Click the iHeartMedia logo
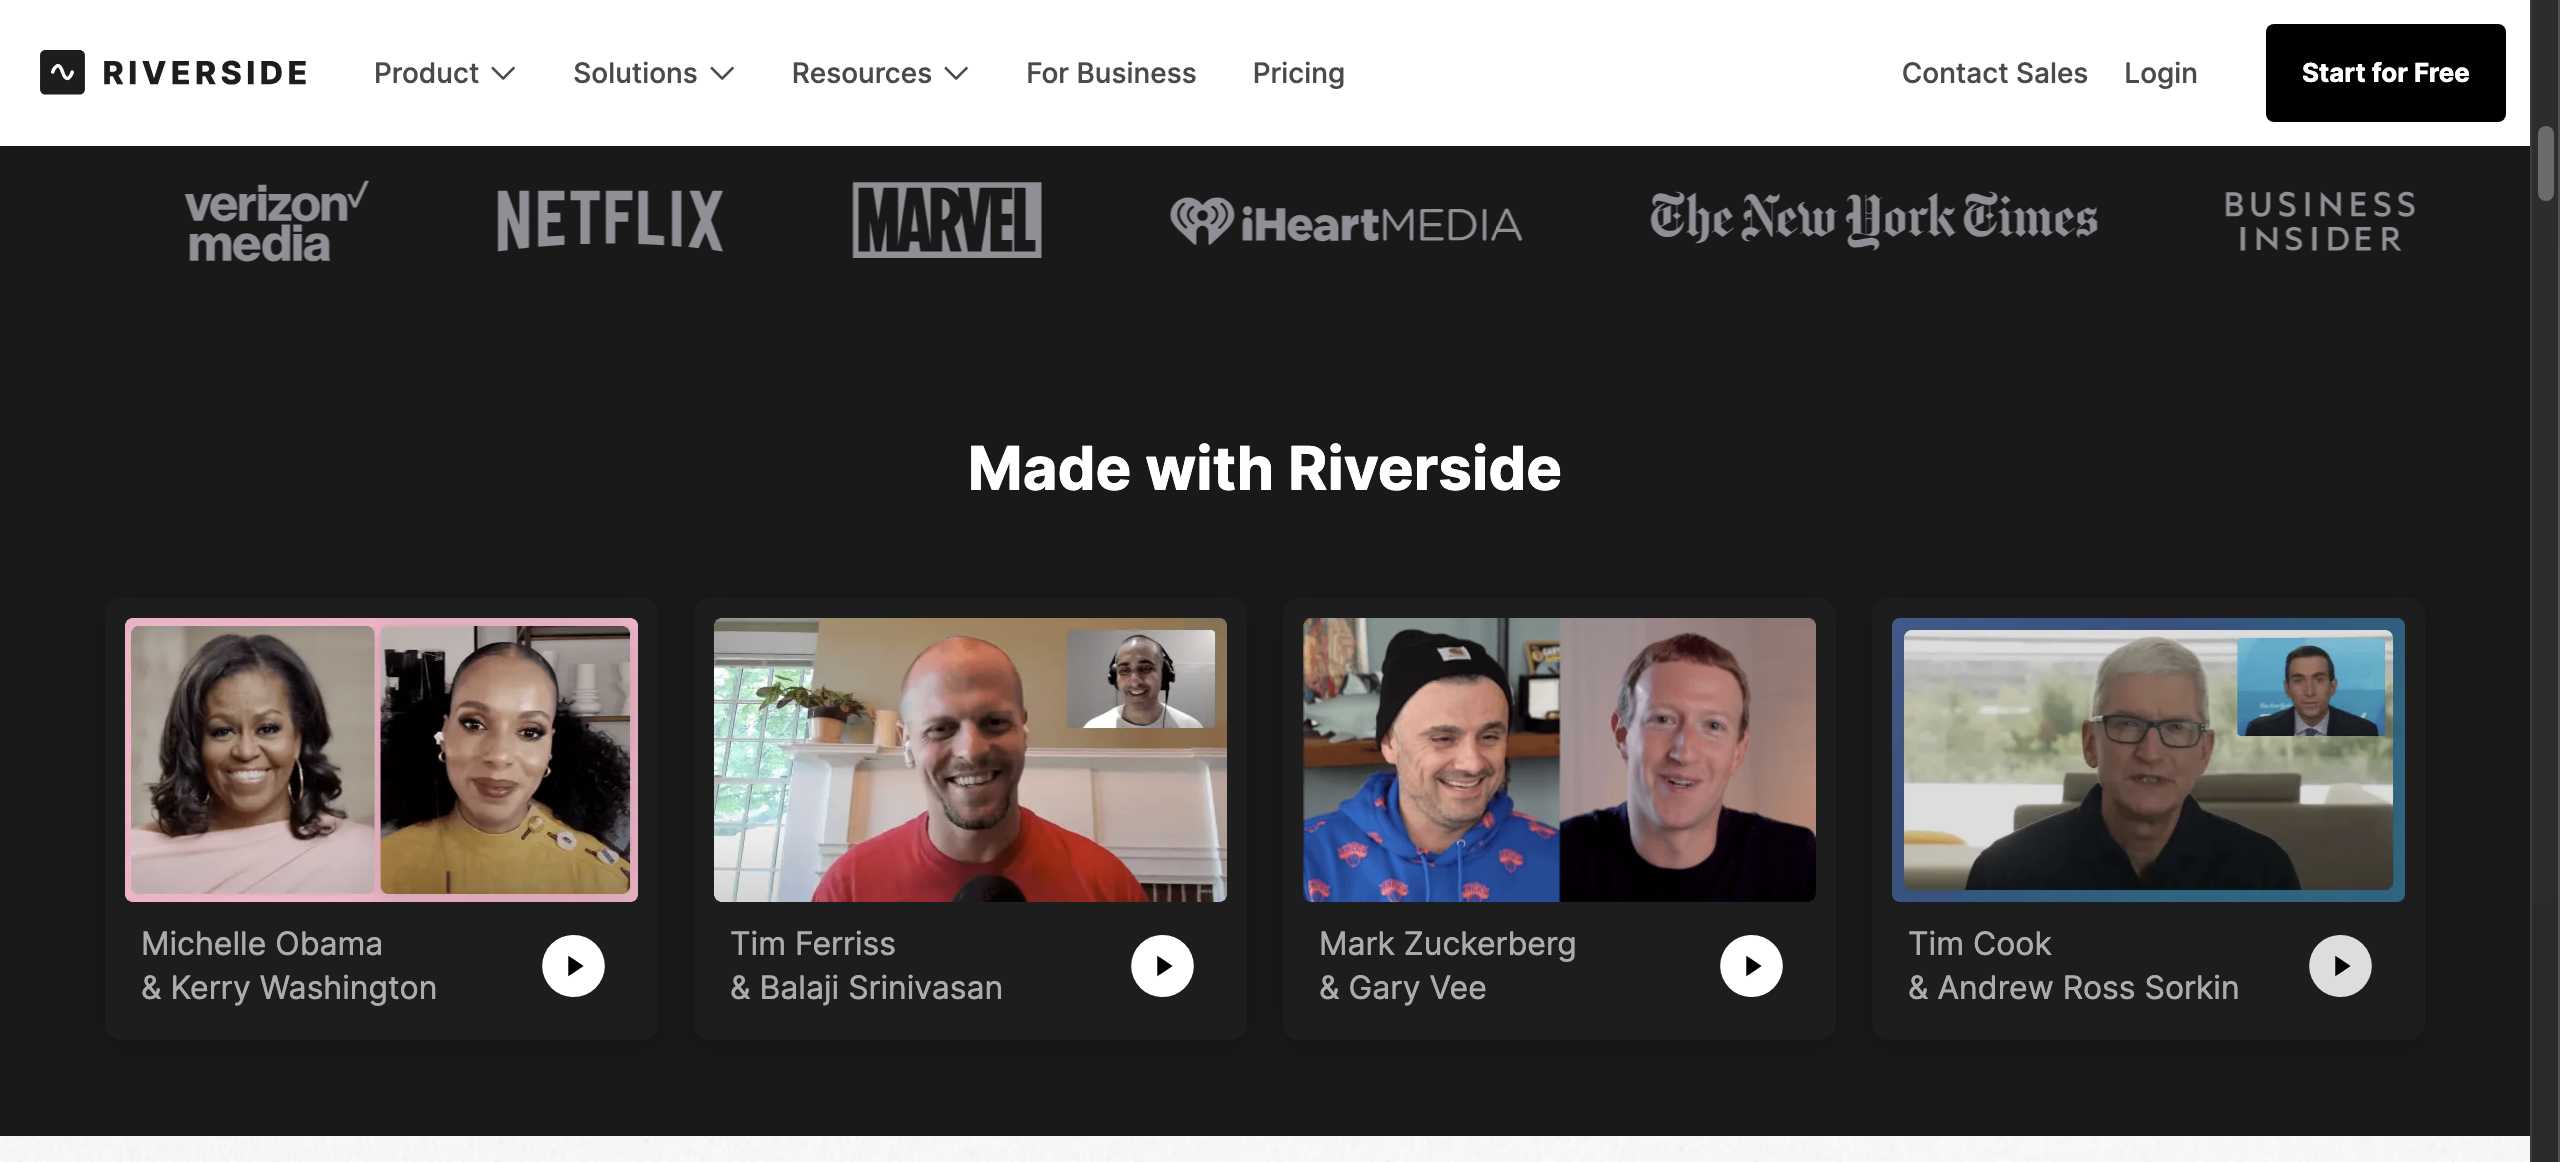2560x1162 pixels. (1346, 222)
